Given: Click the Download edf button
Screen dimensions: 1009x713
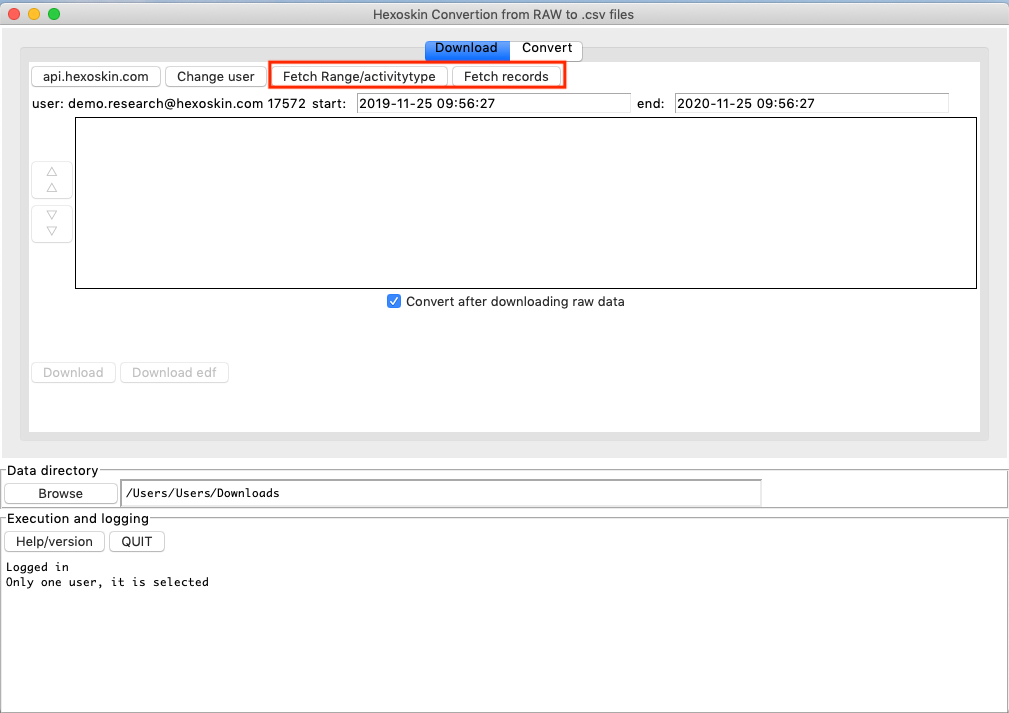Looking at the screenshot, I should [x=174, y=373].
